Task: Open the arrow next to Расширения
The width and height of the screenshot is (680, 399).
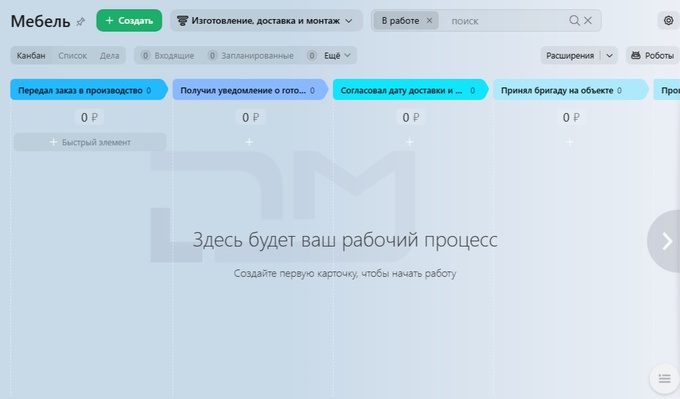Action: click(x=609, y=56)
